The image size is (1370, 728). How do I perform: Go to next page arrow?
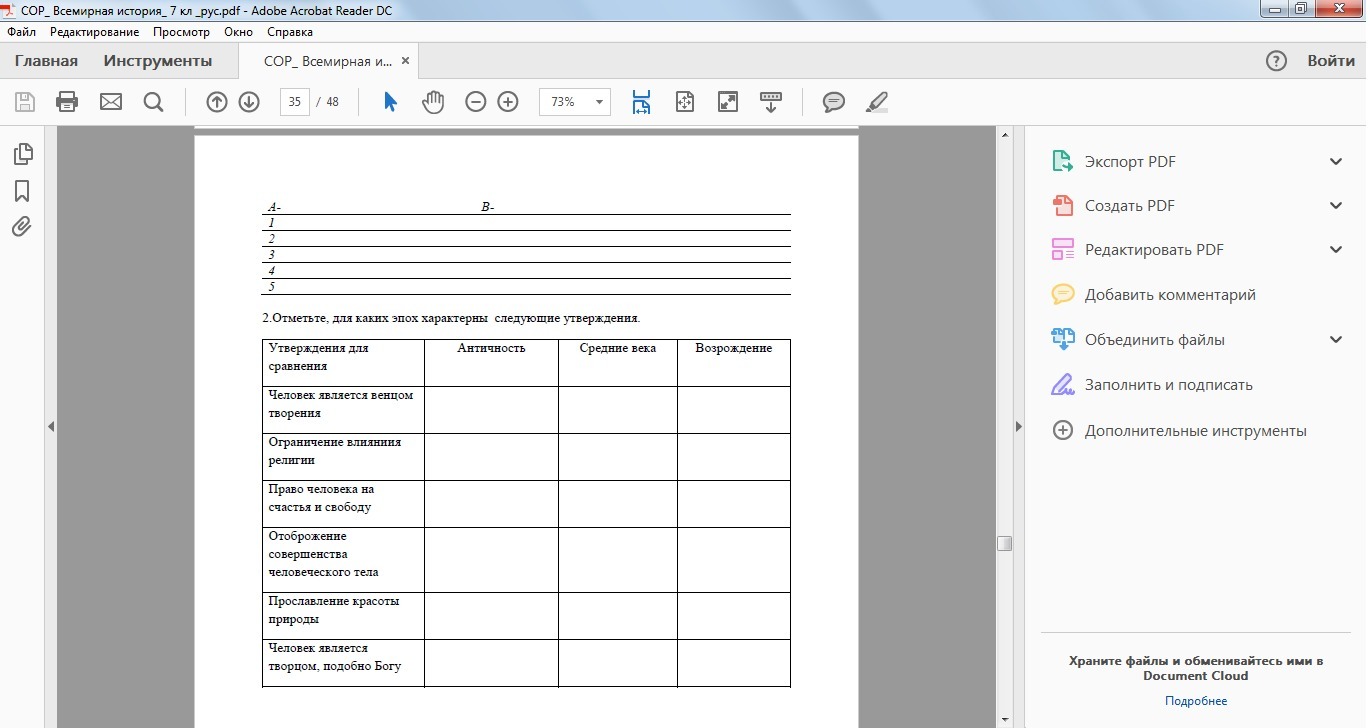249,102
